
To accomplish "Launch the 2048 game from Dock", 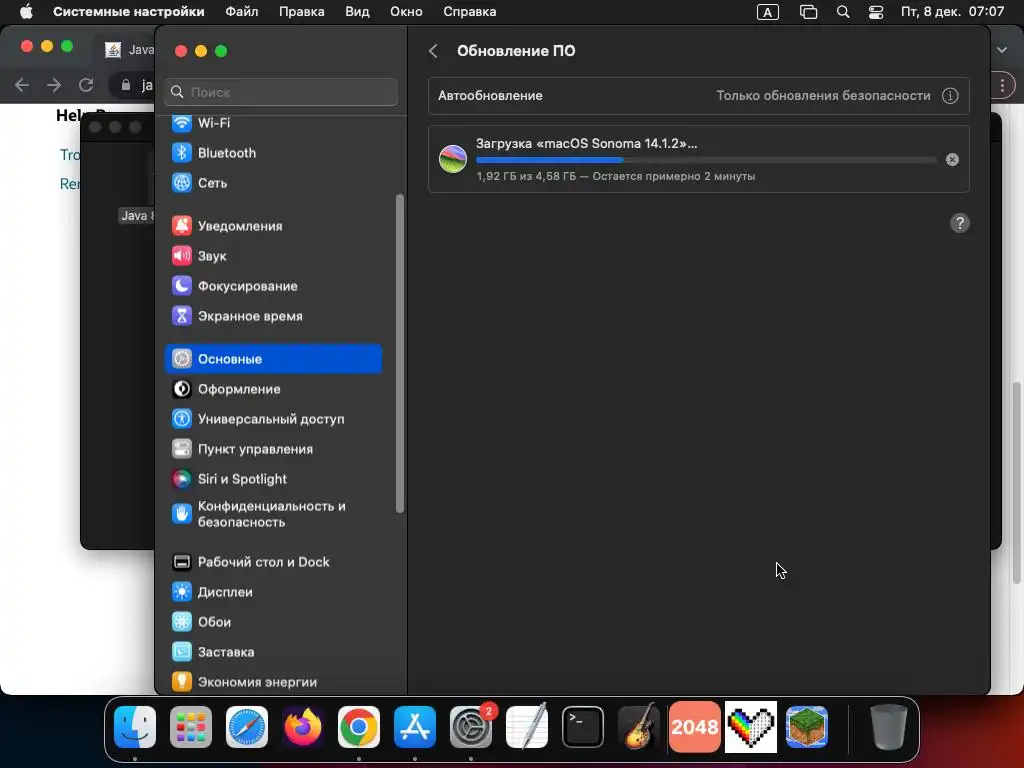I will coord(695,727).
